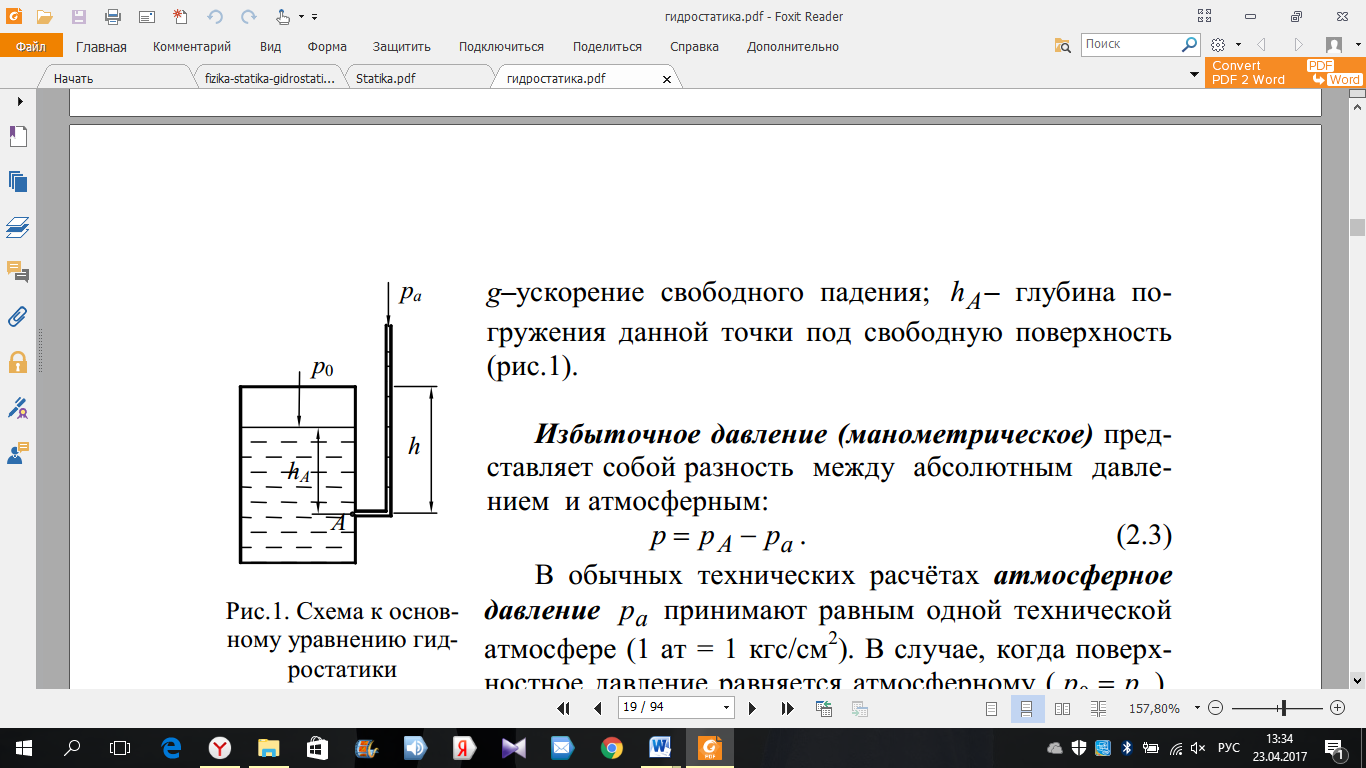Open Digital Signatures panel icon
The image size is (1366, 768).
[18, 407]
